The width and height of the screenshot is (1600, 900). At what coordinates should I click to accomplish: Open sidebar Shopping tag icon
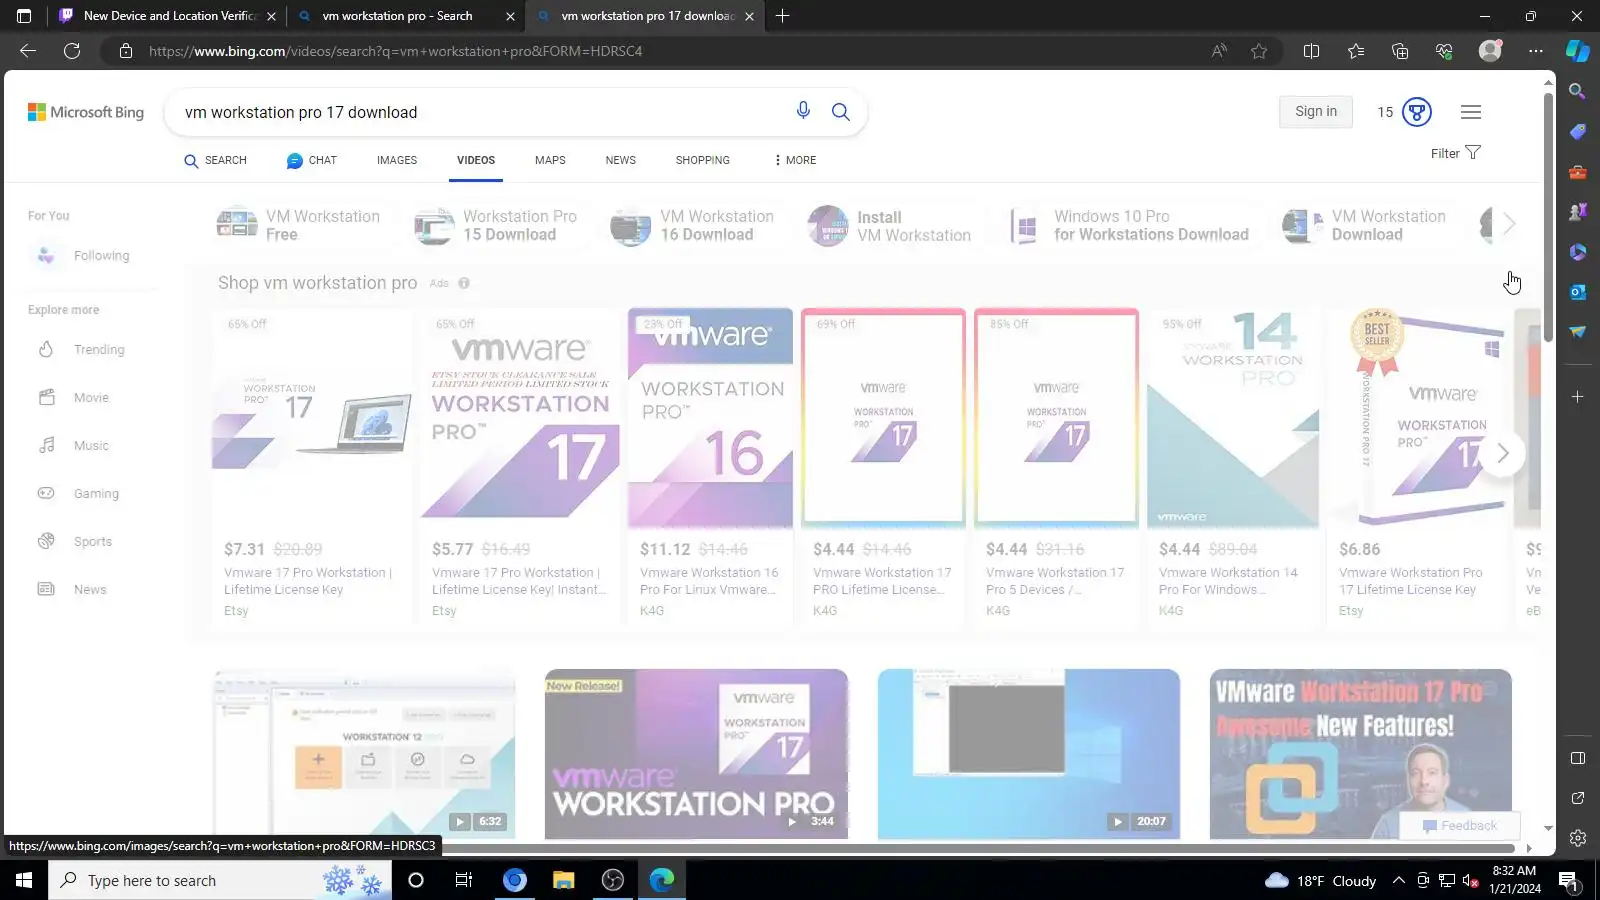(1577, 132)
